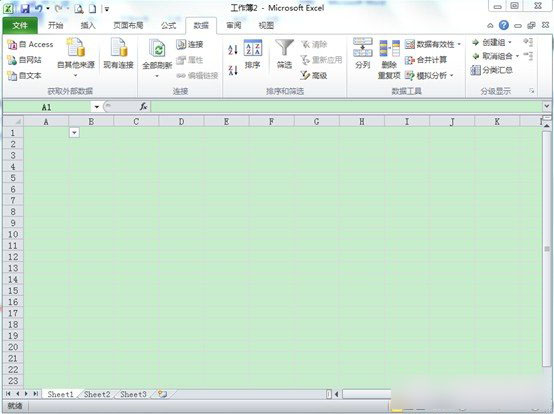Click the 现有连接 (Existing Connections) icon

[118, 53]
